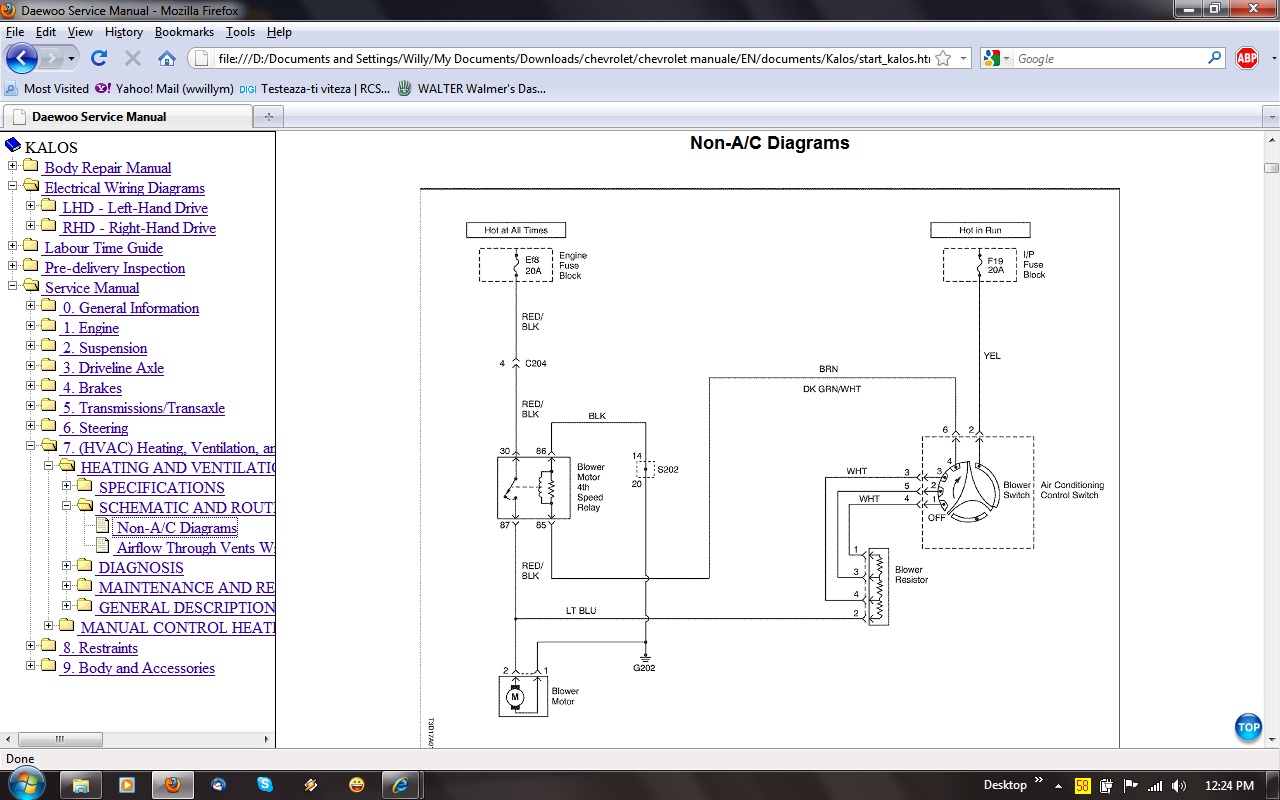Open a new tab
This screenshot has width=1280, height=800.
coord(268,116)
